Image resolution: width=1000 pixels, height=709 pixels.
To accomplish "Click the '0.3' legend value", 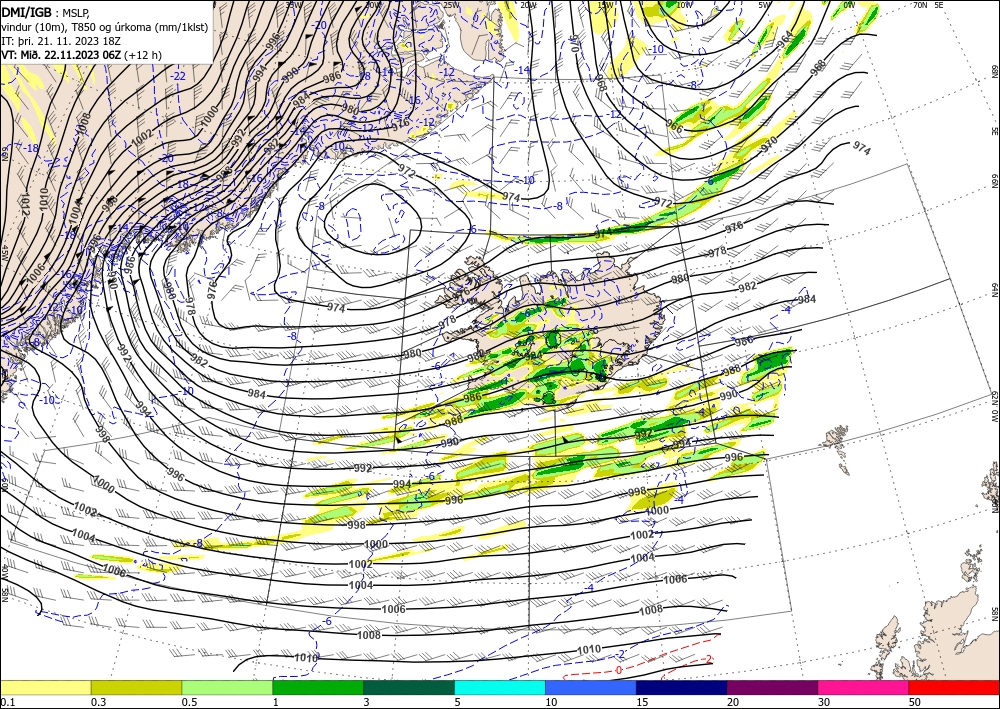I will (x=98, y=702).
